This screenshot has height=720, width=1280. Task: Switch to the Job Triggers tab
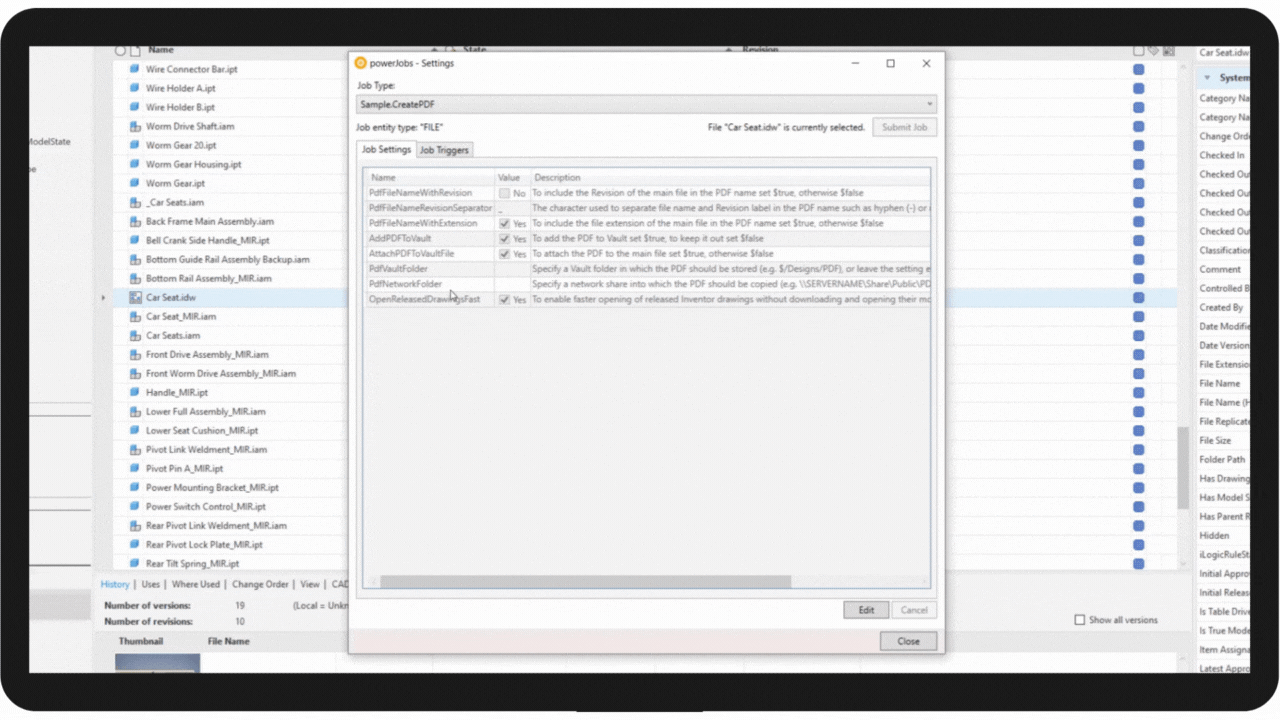click(443, 150)
